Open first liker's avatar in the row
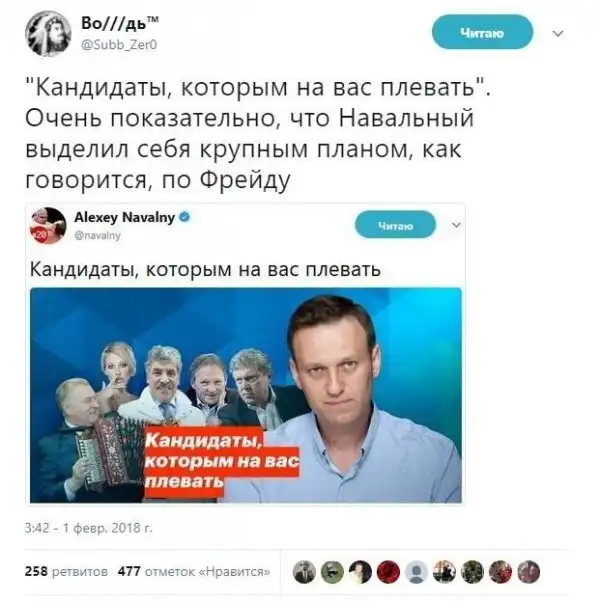The width and height of the screenshot is (600, 601). coord(304,572)
